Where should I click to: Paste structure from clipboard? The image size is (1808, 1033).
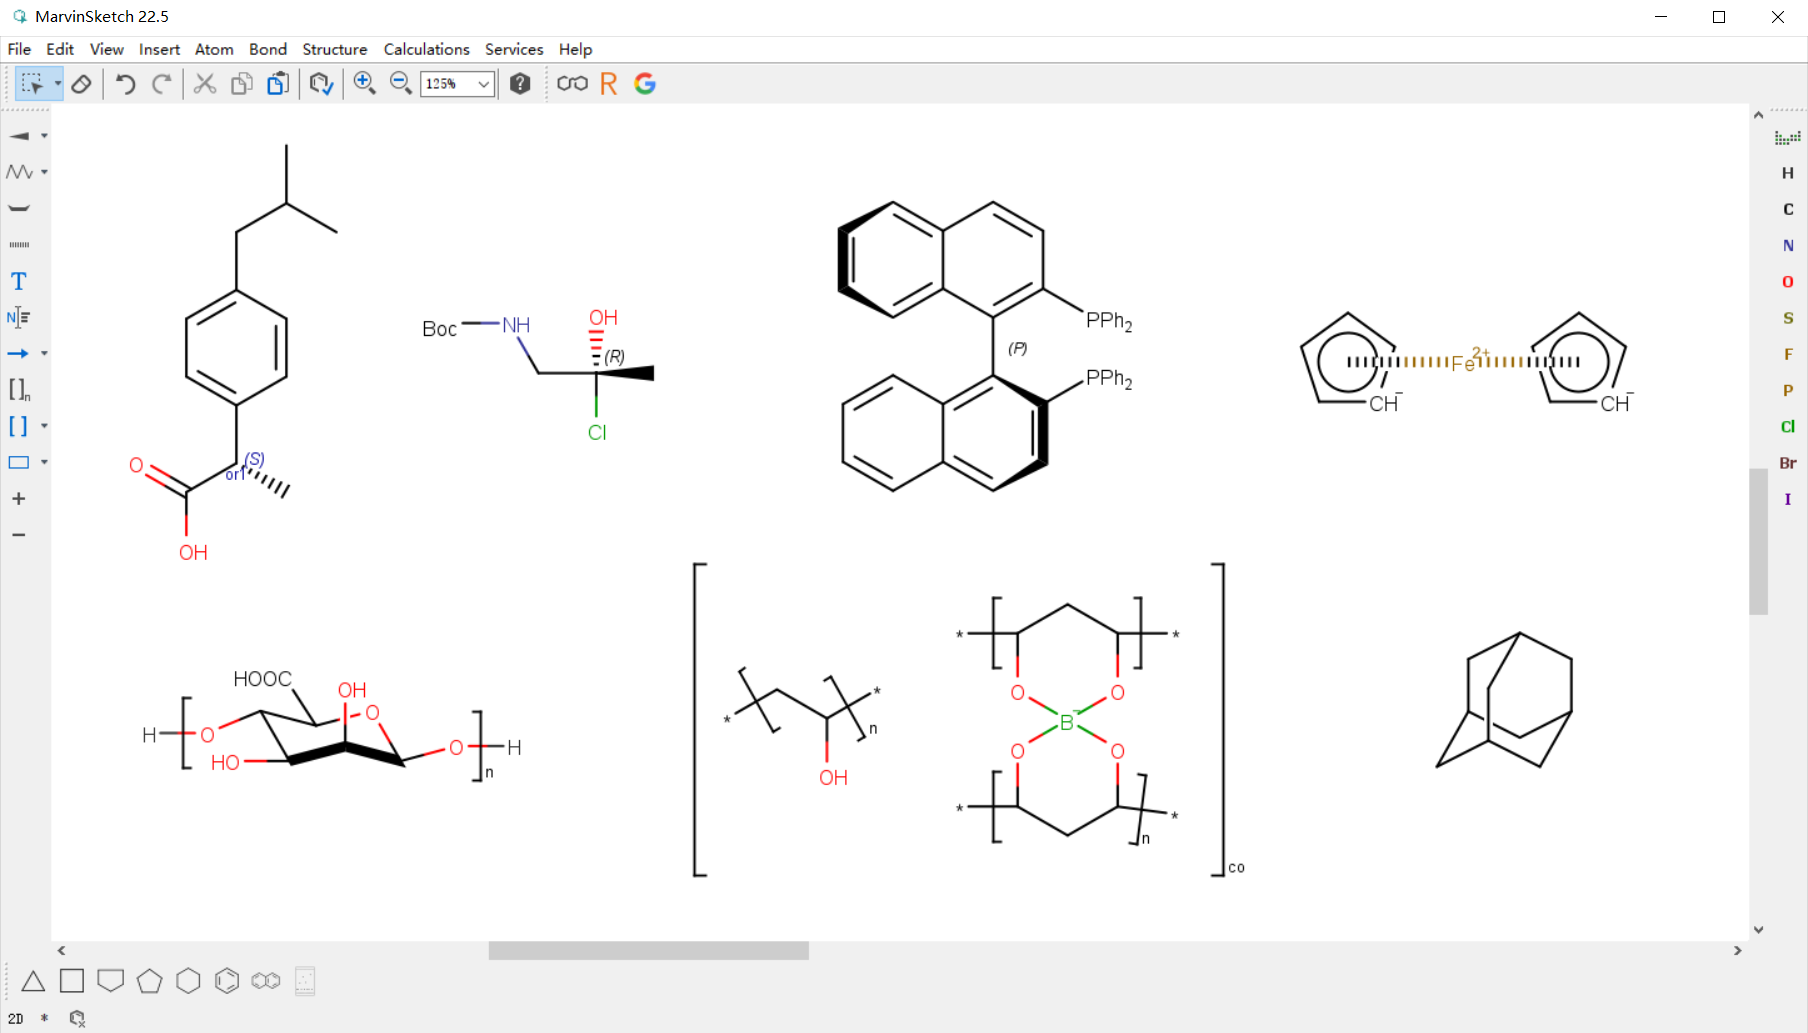point(278,84)
